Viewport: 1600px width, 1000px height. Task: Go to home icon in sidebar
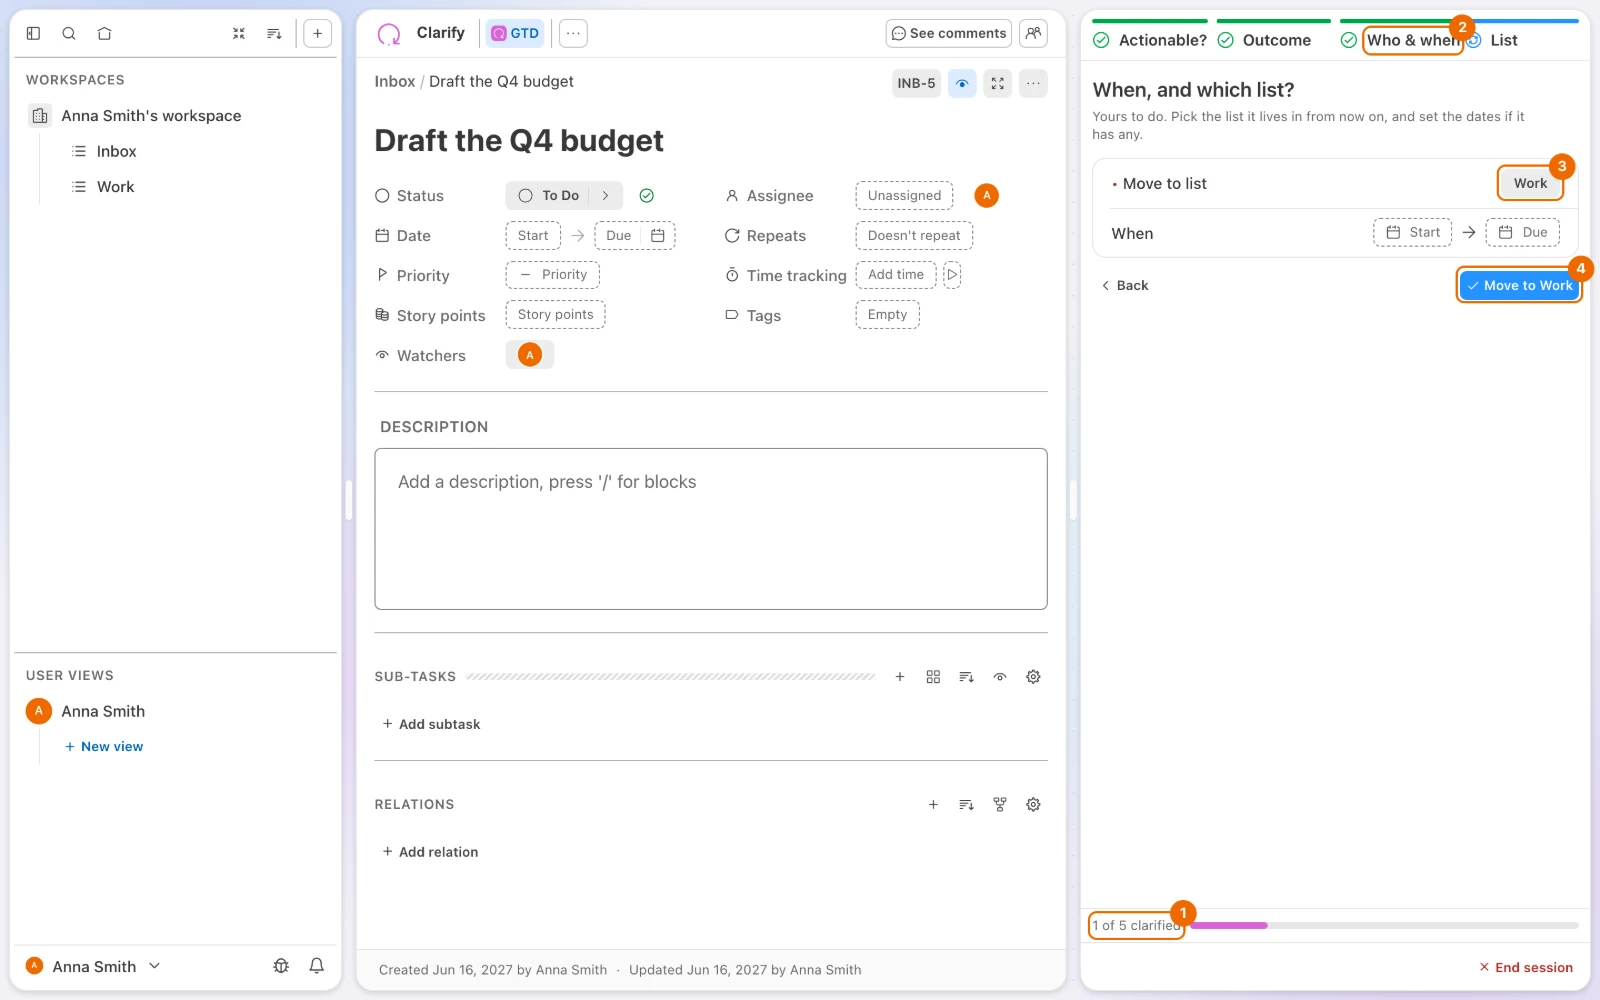tap(104, 33)
